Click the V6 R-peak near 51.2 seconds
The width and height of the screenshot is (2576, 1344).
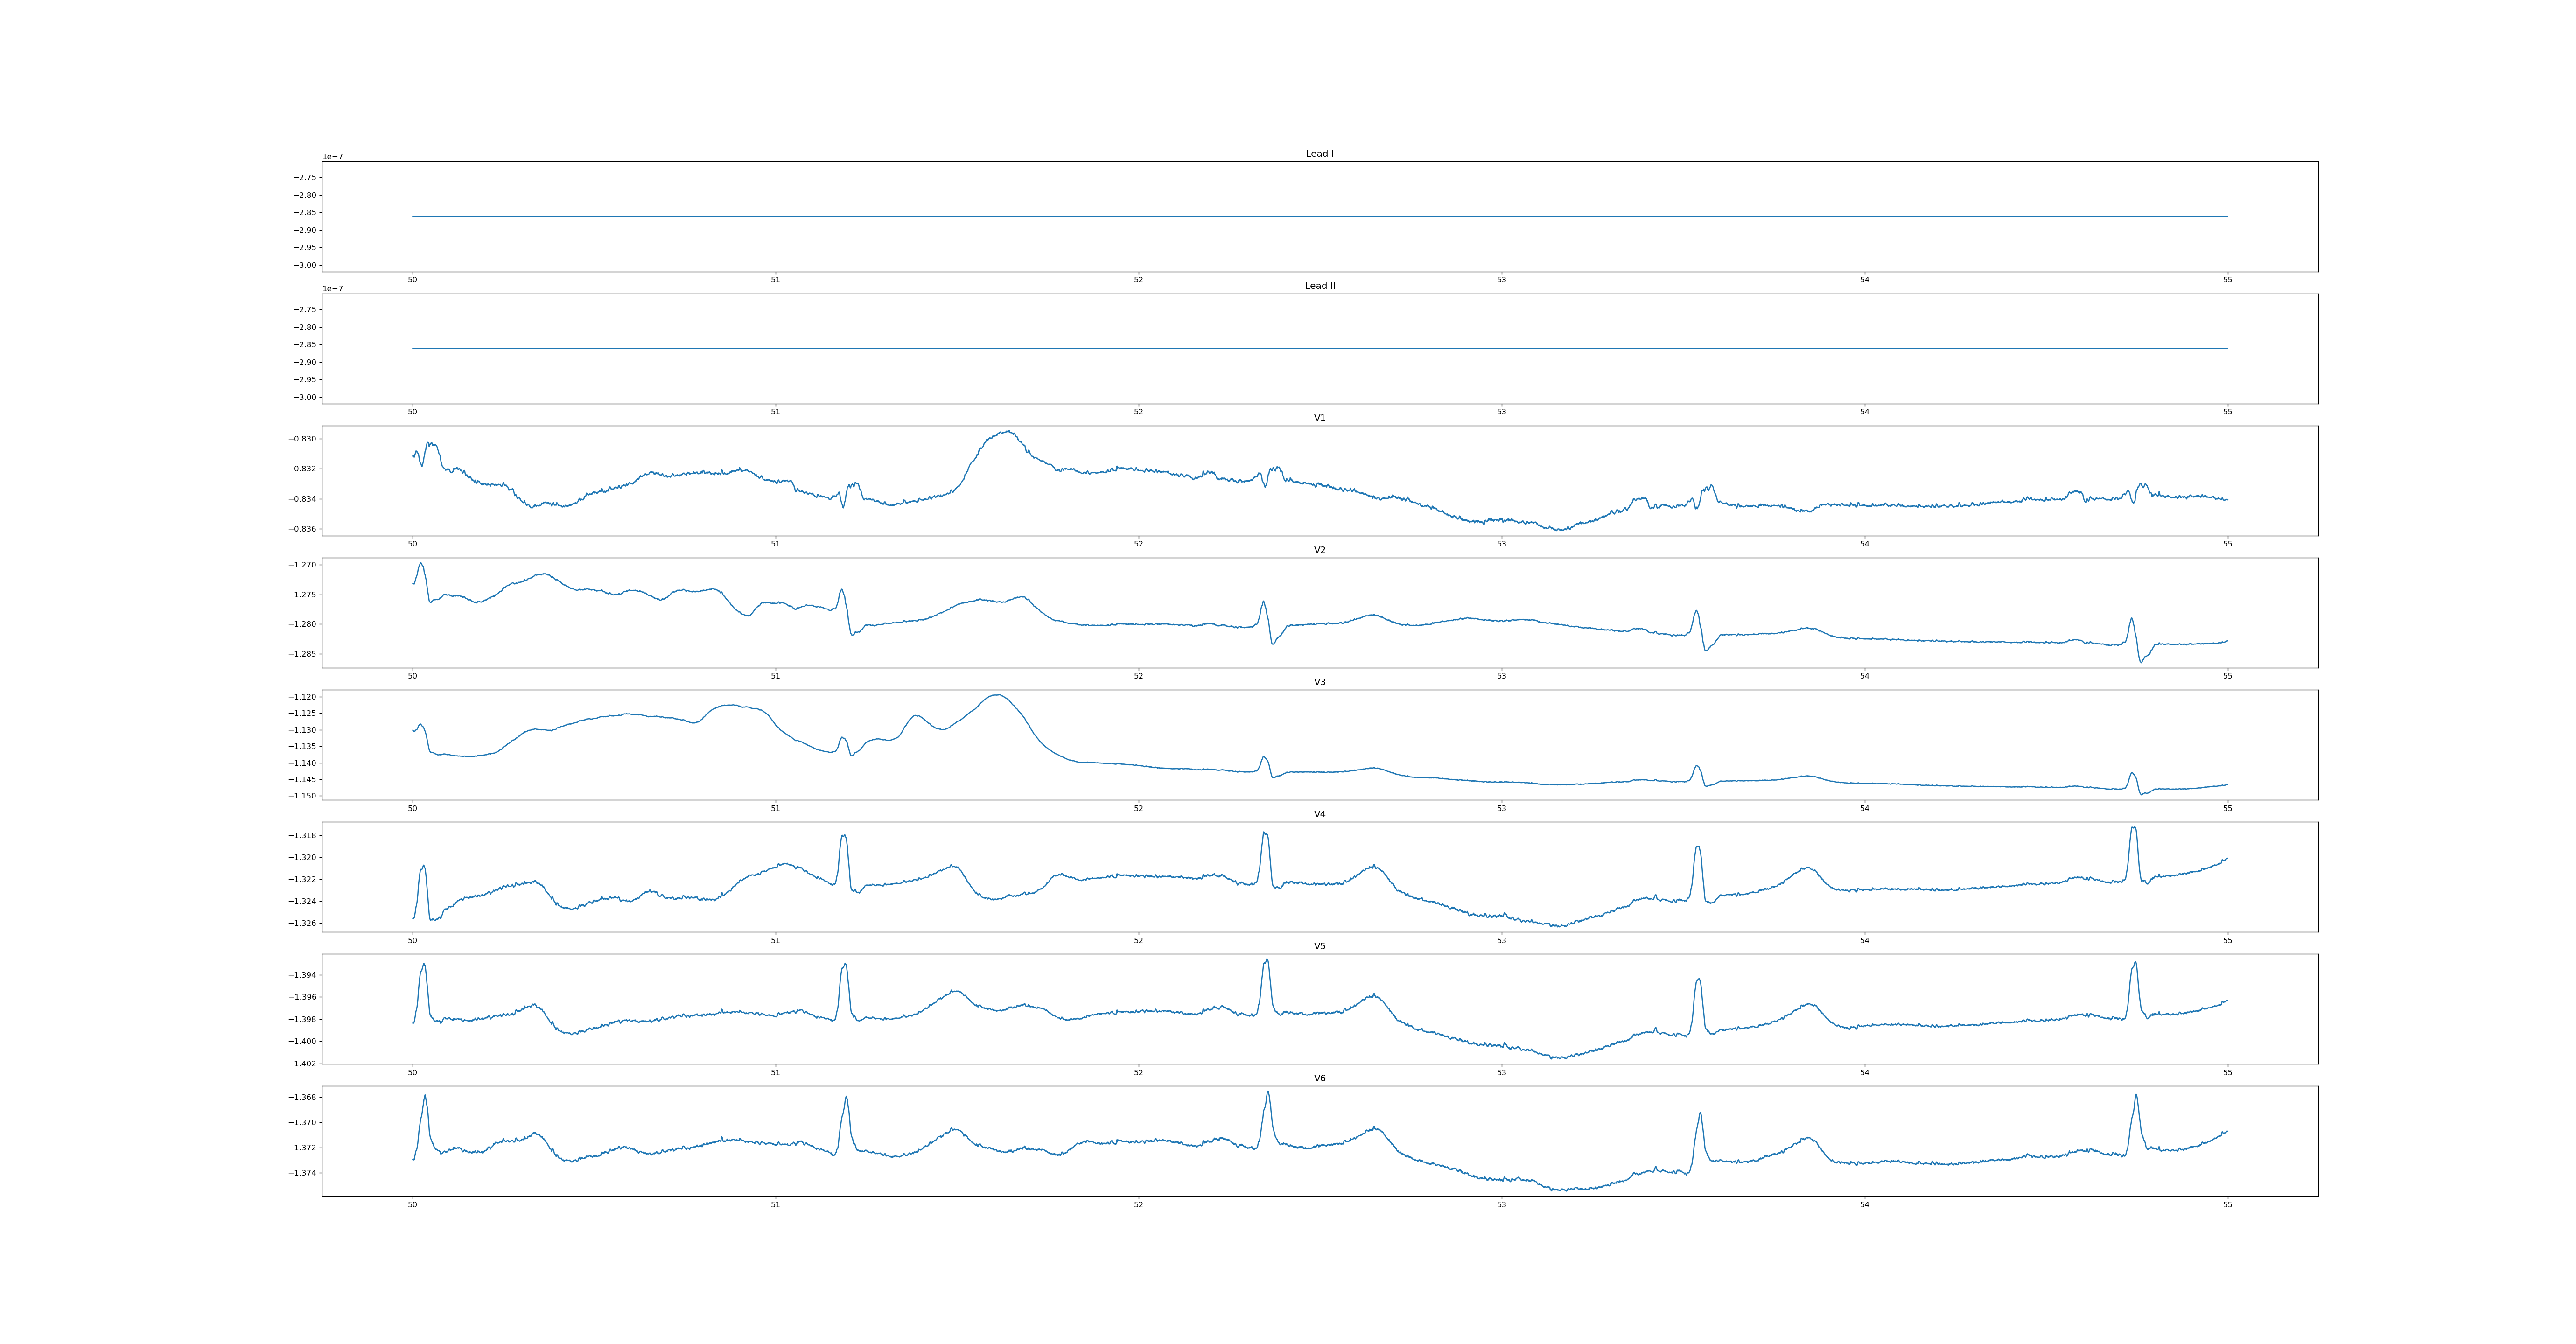[846, 1097]
